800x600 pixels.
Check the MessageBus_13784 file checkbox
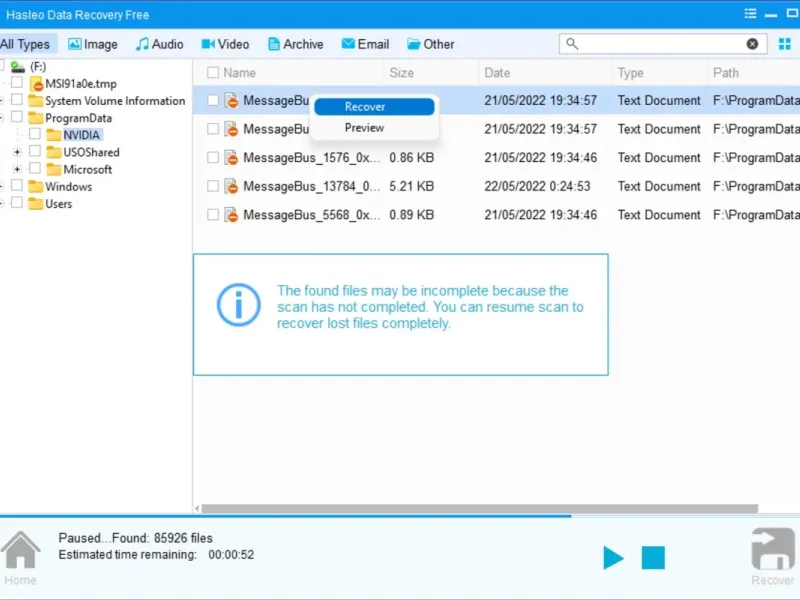(213, 186)
